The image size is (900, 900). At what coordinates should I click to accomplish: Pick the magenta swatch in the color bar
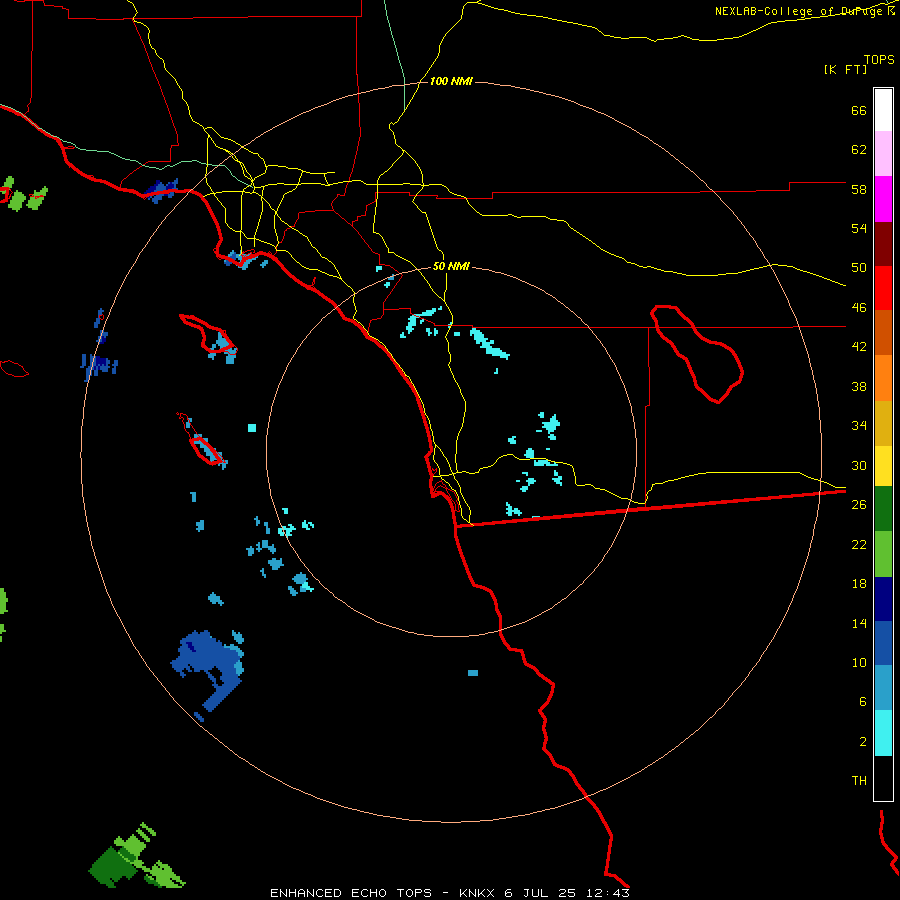tap(883, 199)
